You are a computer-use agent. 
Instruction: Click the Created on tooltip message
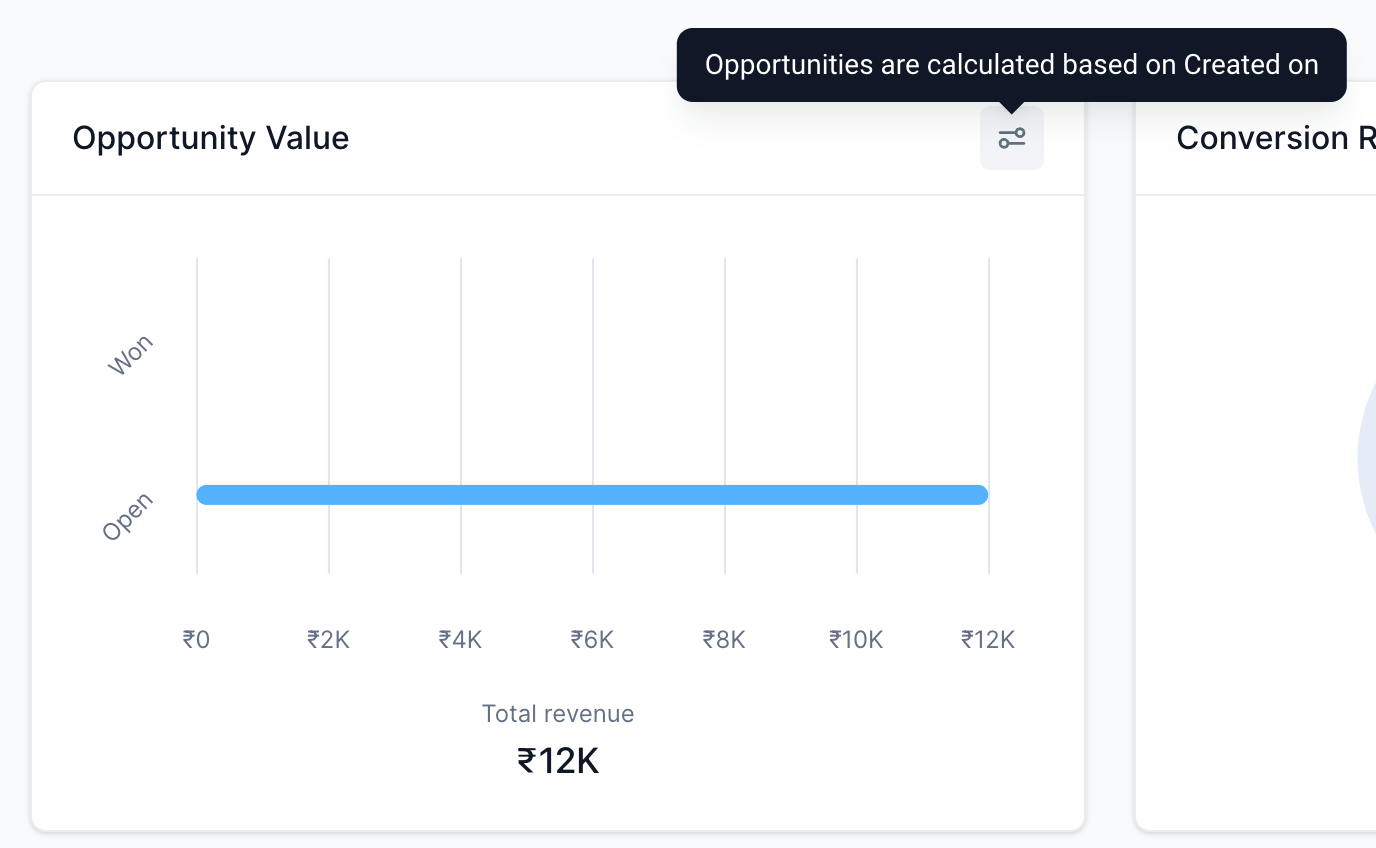click(1012, 65)
